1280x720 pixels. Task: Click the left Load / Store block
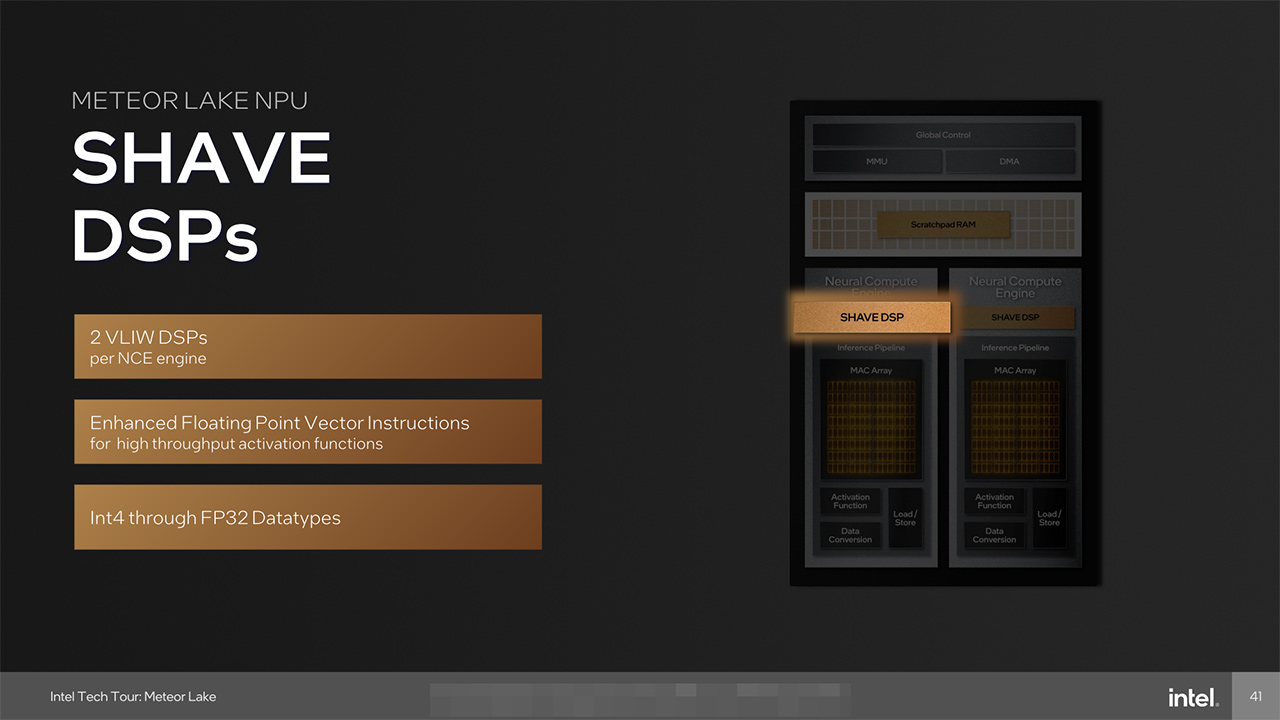tap(905, 518)
